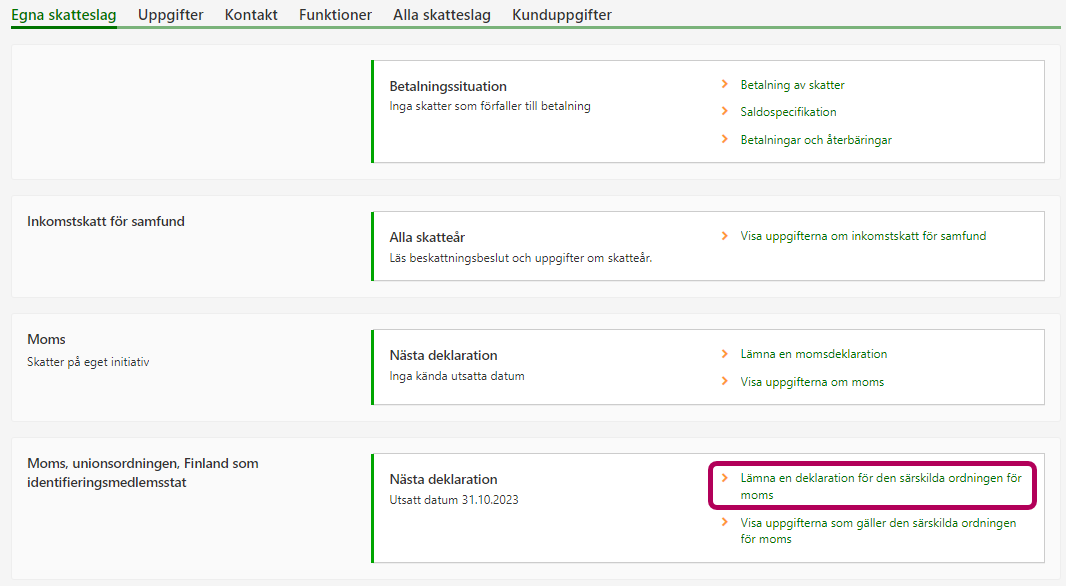Click Nästa deklaration with date 31.10.2023

[x=443, y=479]
